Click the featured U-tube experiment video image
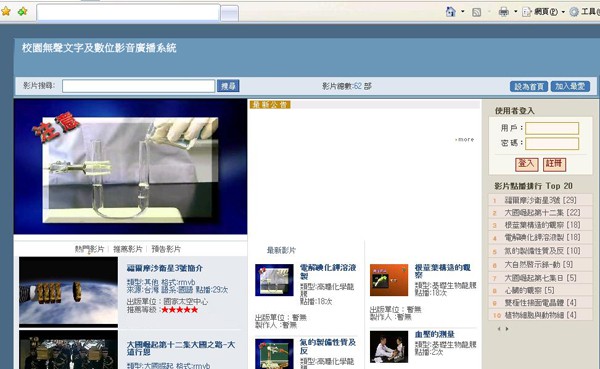The width and height of the screenshot is (600, 369). pos(130,167)
